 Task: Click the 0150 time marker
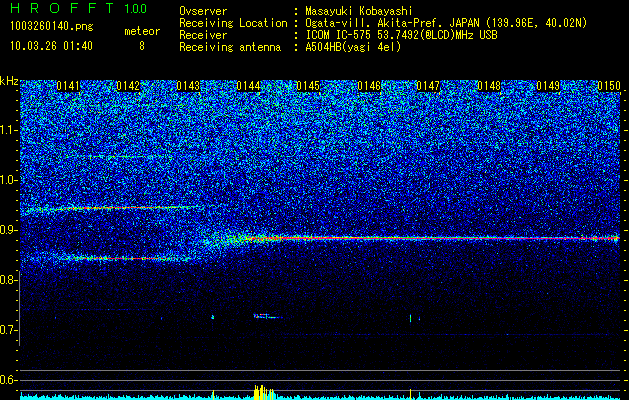click(x=609, y=86)
